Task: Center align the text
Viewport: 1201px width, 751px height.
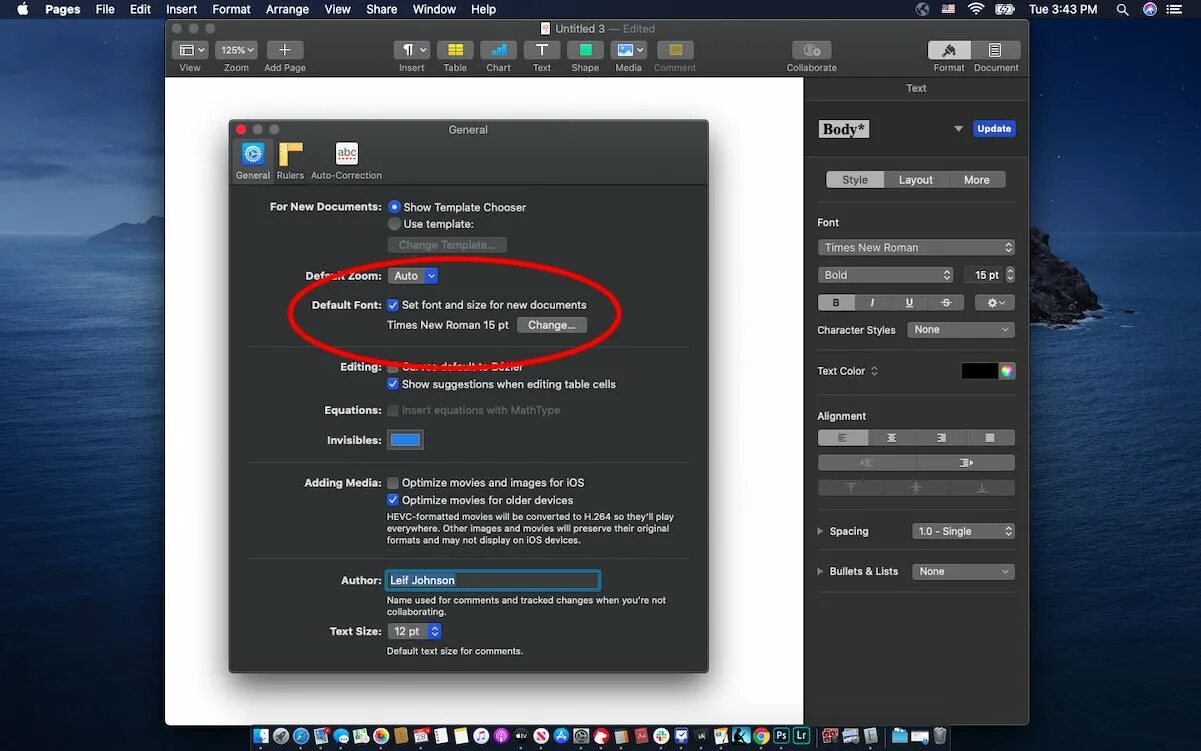Action: pyautogui.click(x=891, y=438)
